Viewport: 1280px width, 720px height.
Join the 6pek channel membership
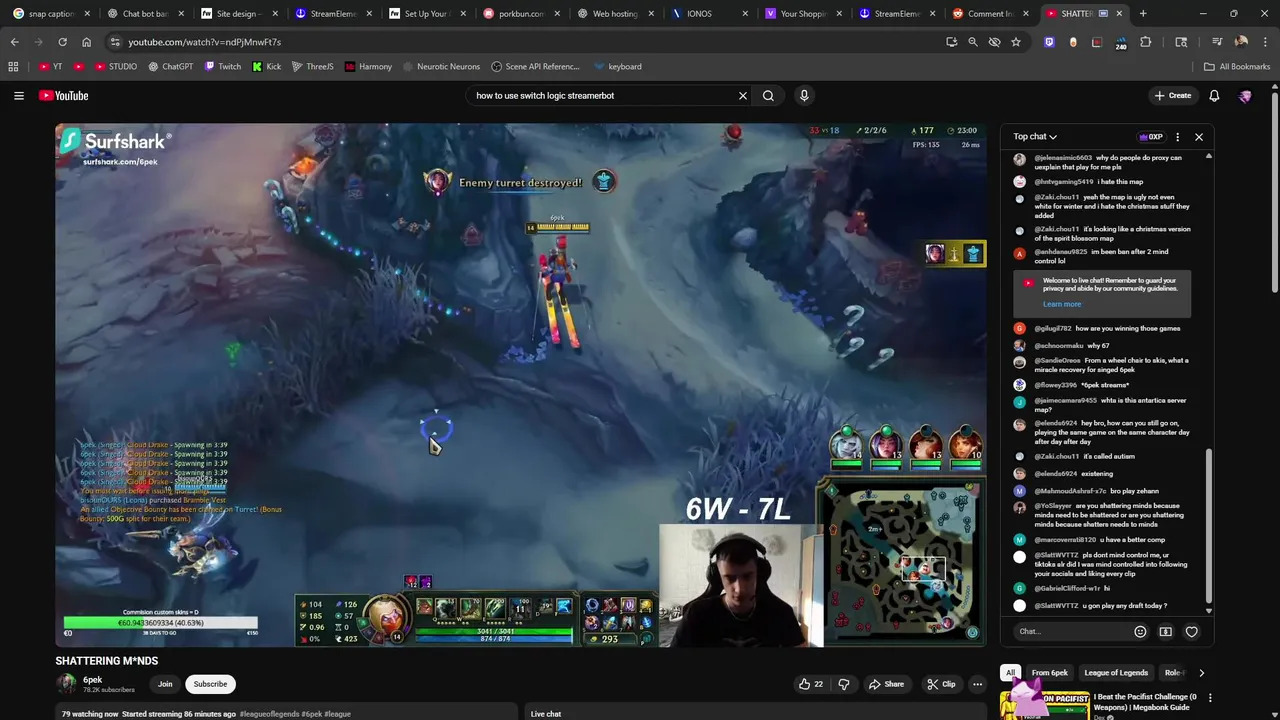(165, 684)
